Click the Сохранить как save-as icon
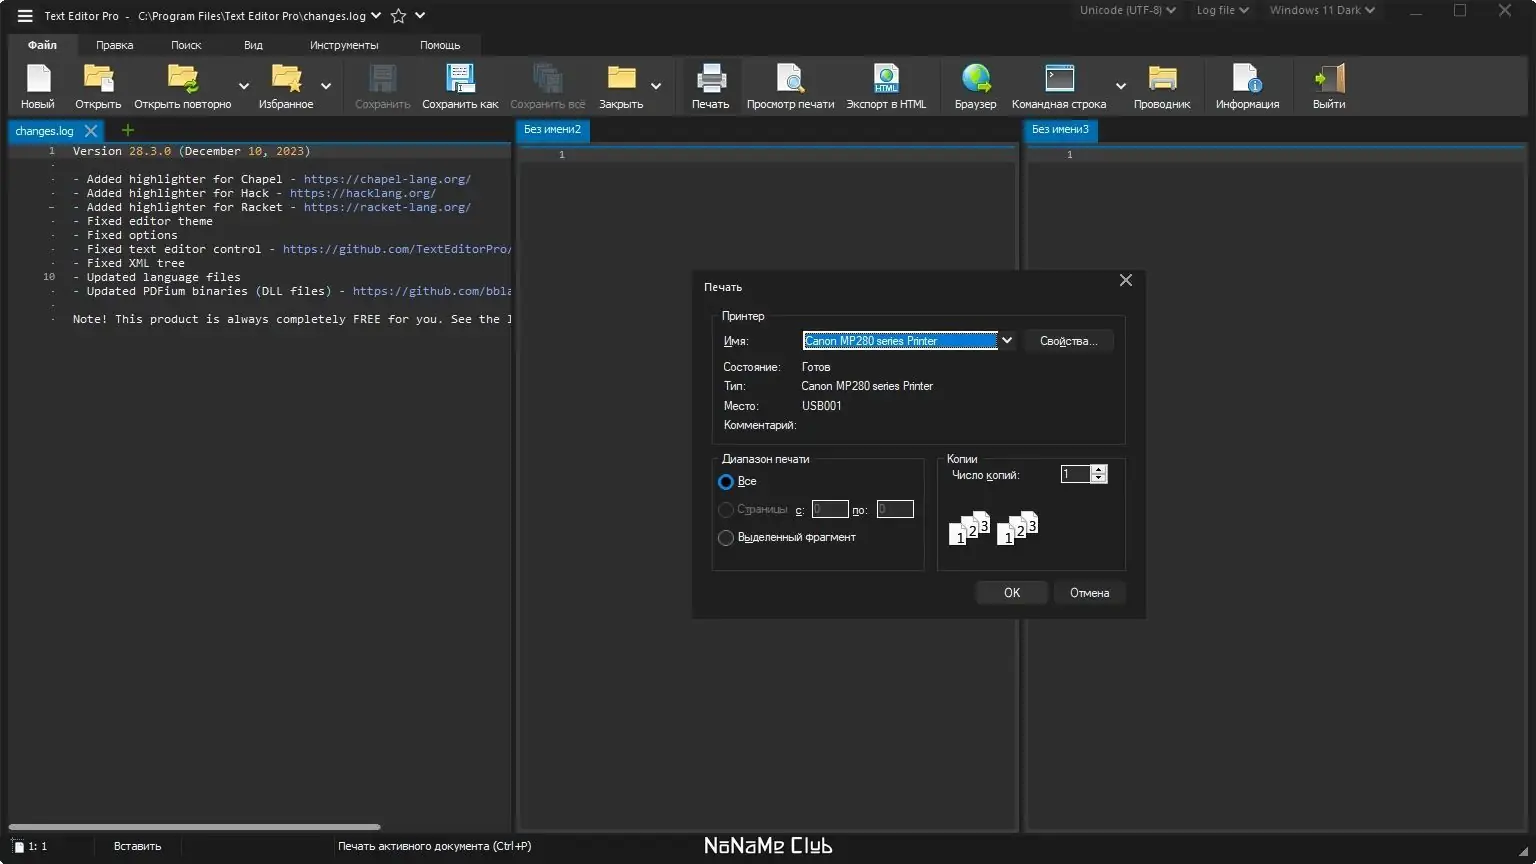 [460, 80]
